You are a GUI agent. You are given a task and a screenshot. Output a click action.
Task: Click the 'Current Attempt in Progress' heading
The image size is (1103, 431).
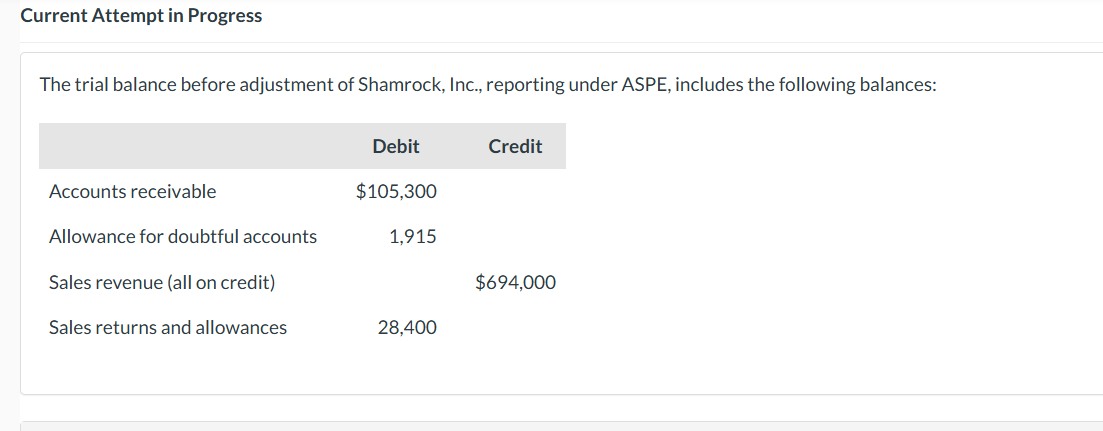point(141,16)
